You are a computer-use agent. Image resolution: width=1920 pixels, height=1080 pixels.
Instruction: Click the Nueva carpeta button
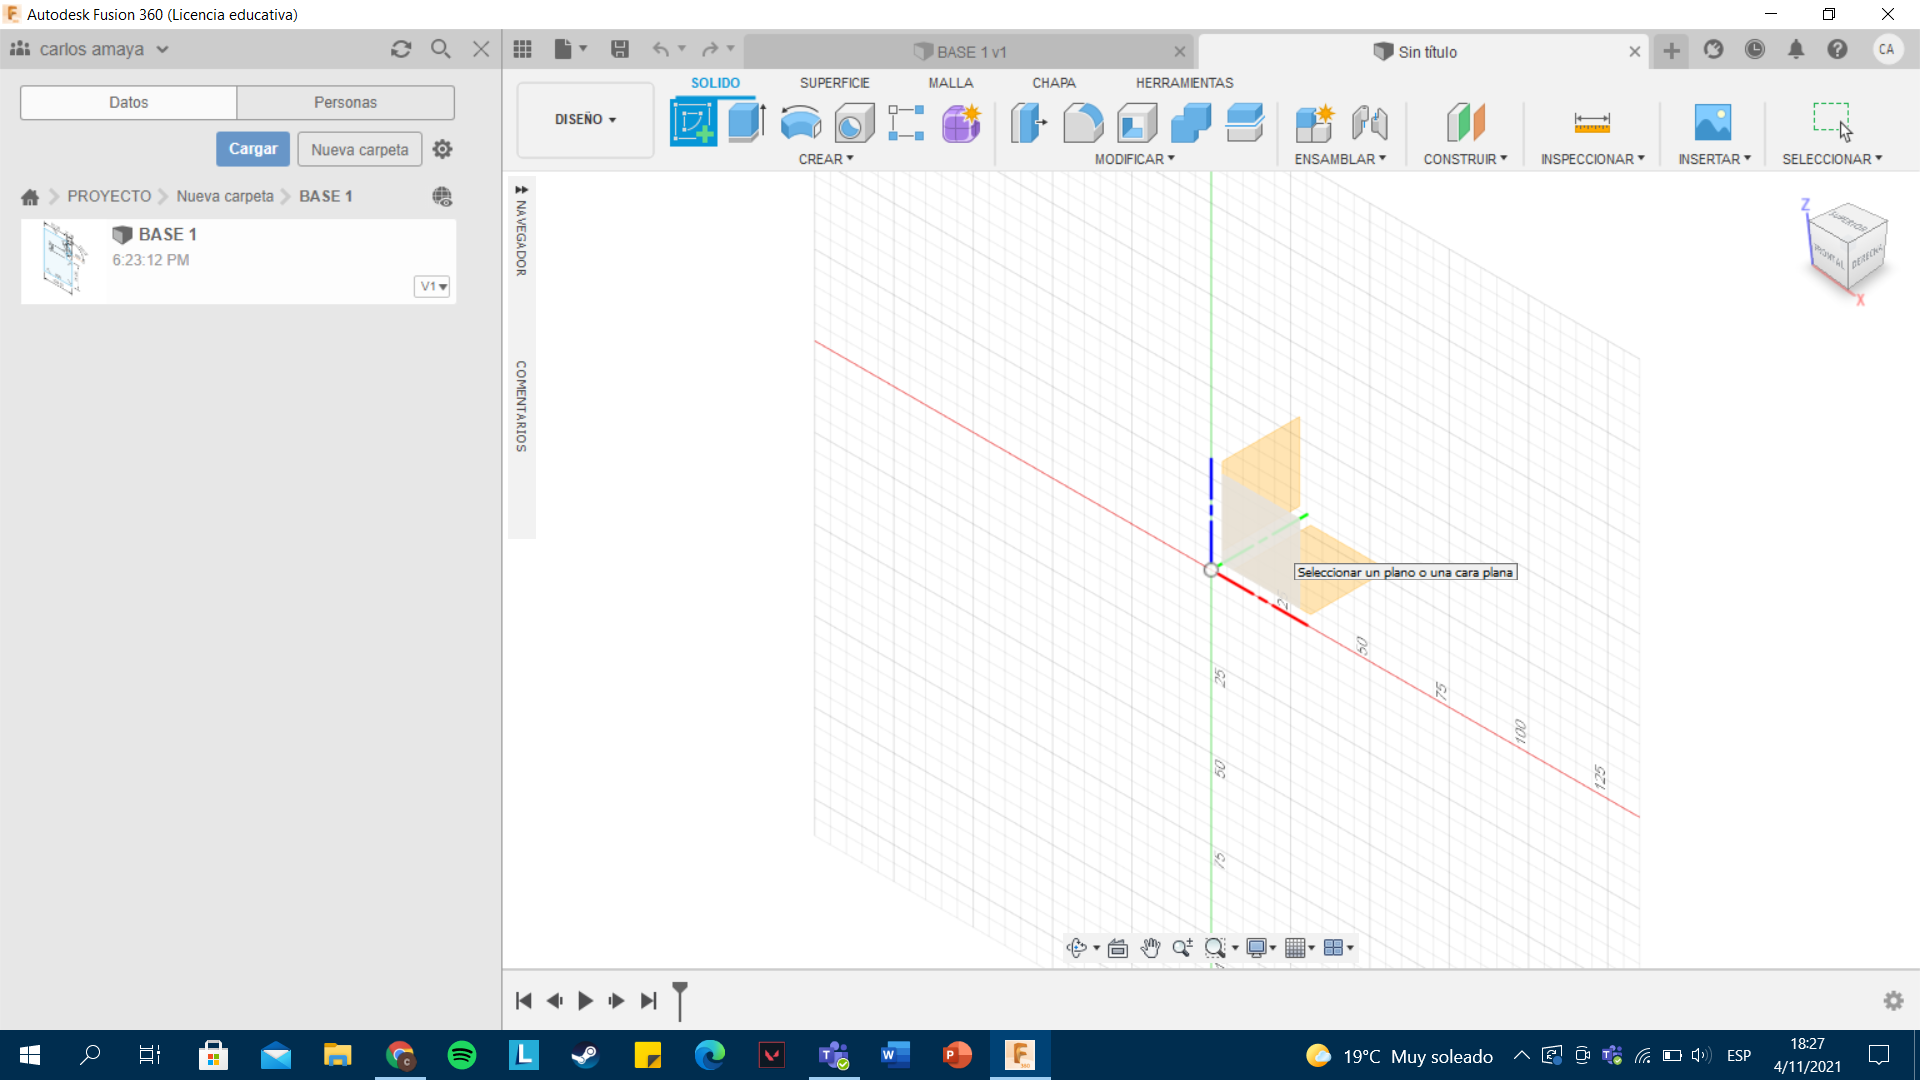360,149
